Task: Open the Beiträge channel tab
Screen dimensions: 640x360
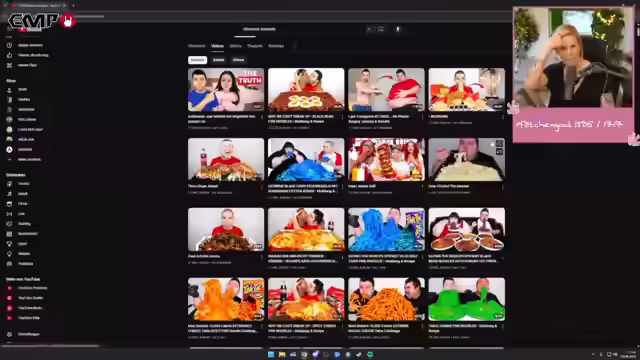Action: [x=276, y=46]
